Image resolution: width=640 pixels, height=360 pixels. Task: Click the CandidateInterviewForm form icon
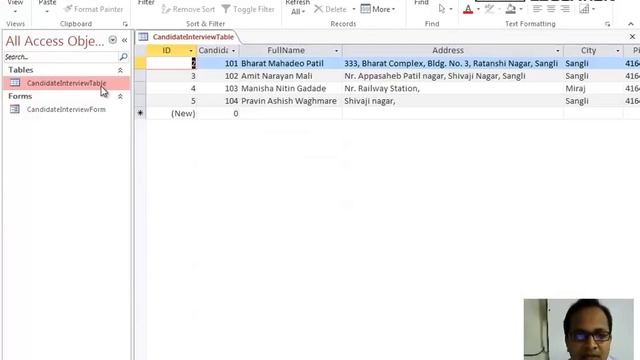[x=15, y=109]
